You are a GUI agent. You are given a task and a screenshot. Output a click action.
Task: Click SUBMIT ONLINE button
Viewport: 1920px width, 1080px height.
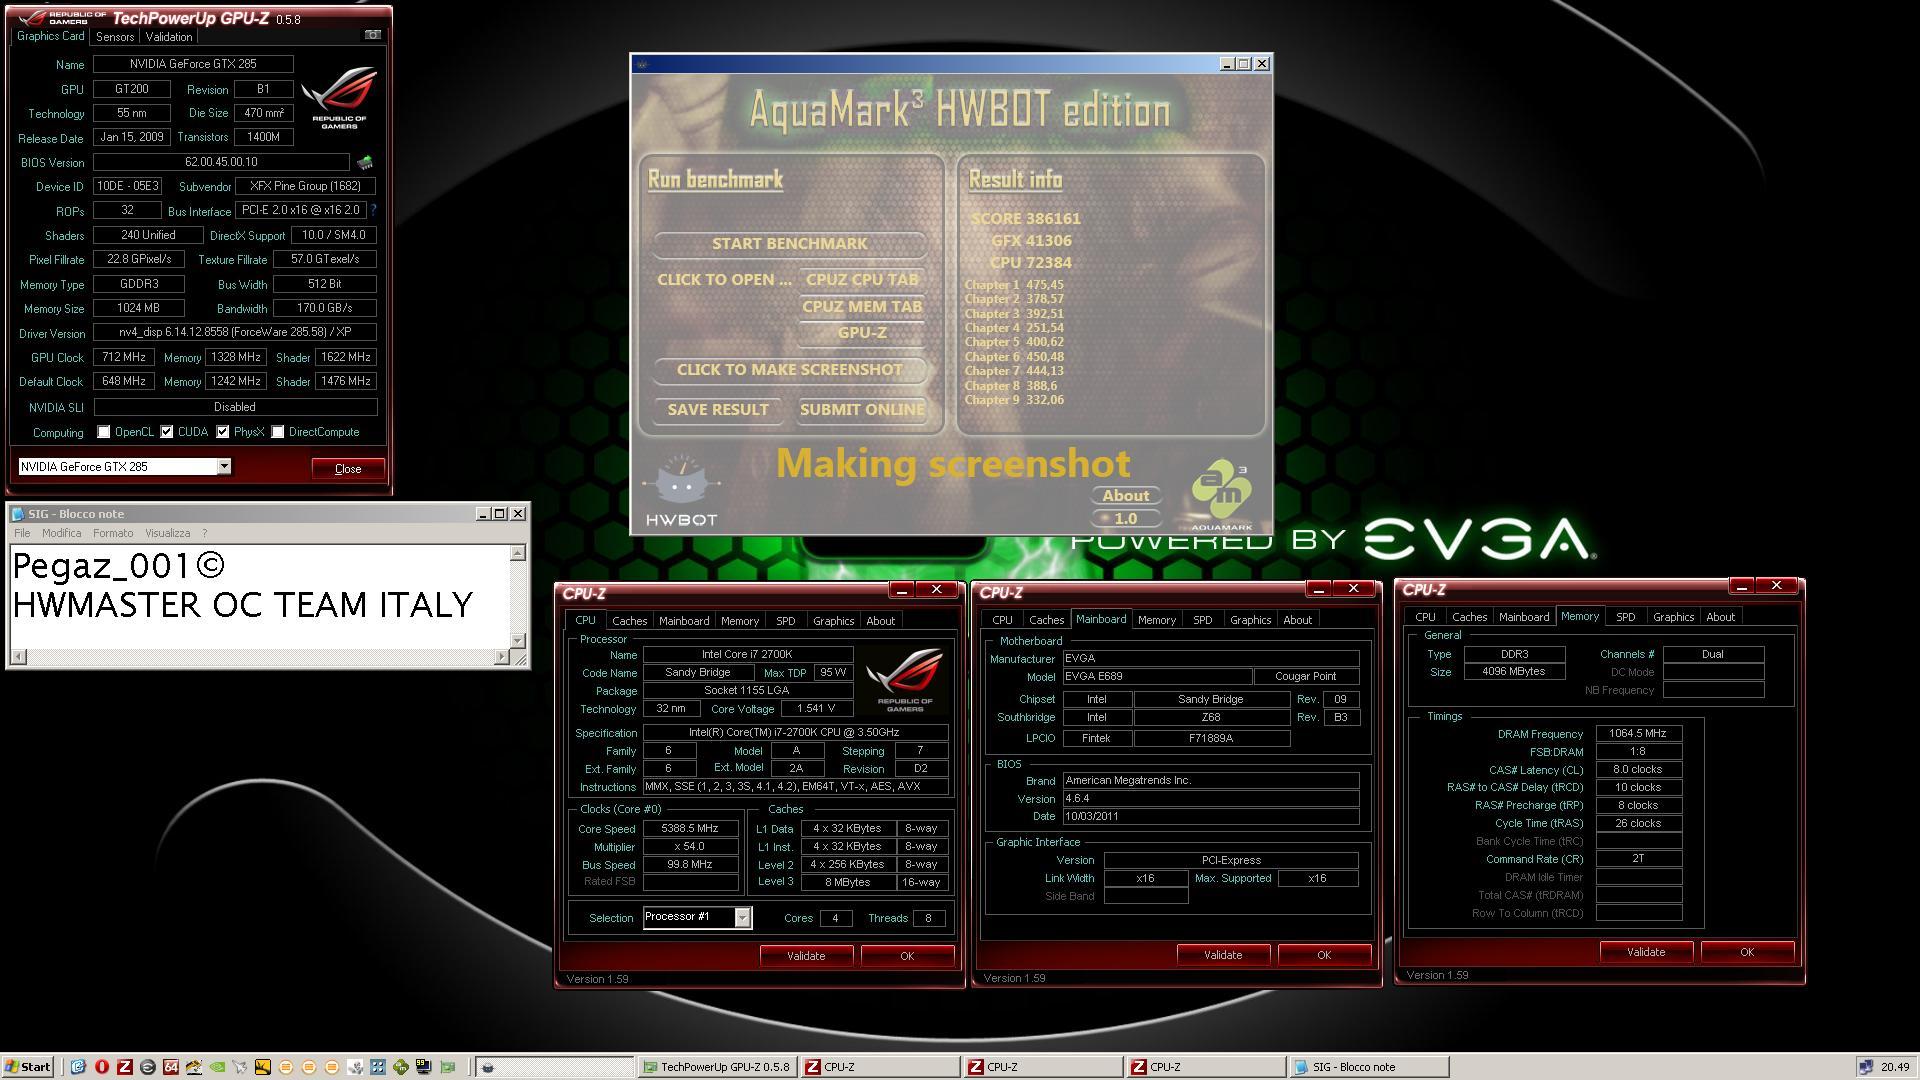tap(862, 410)
